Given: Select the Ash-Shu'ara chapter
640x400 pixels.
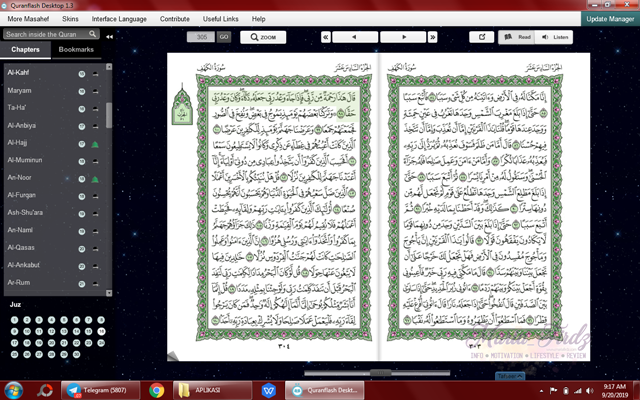Looking at the screenshot, I should tap(25, 213).
